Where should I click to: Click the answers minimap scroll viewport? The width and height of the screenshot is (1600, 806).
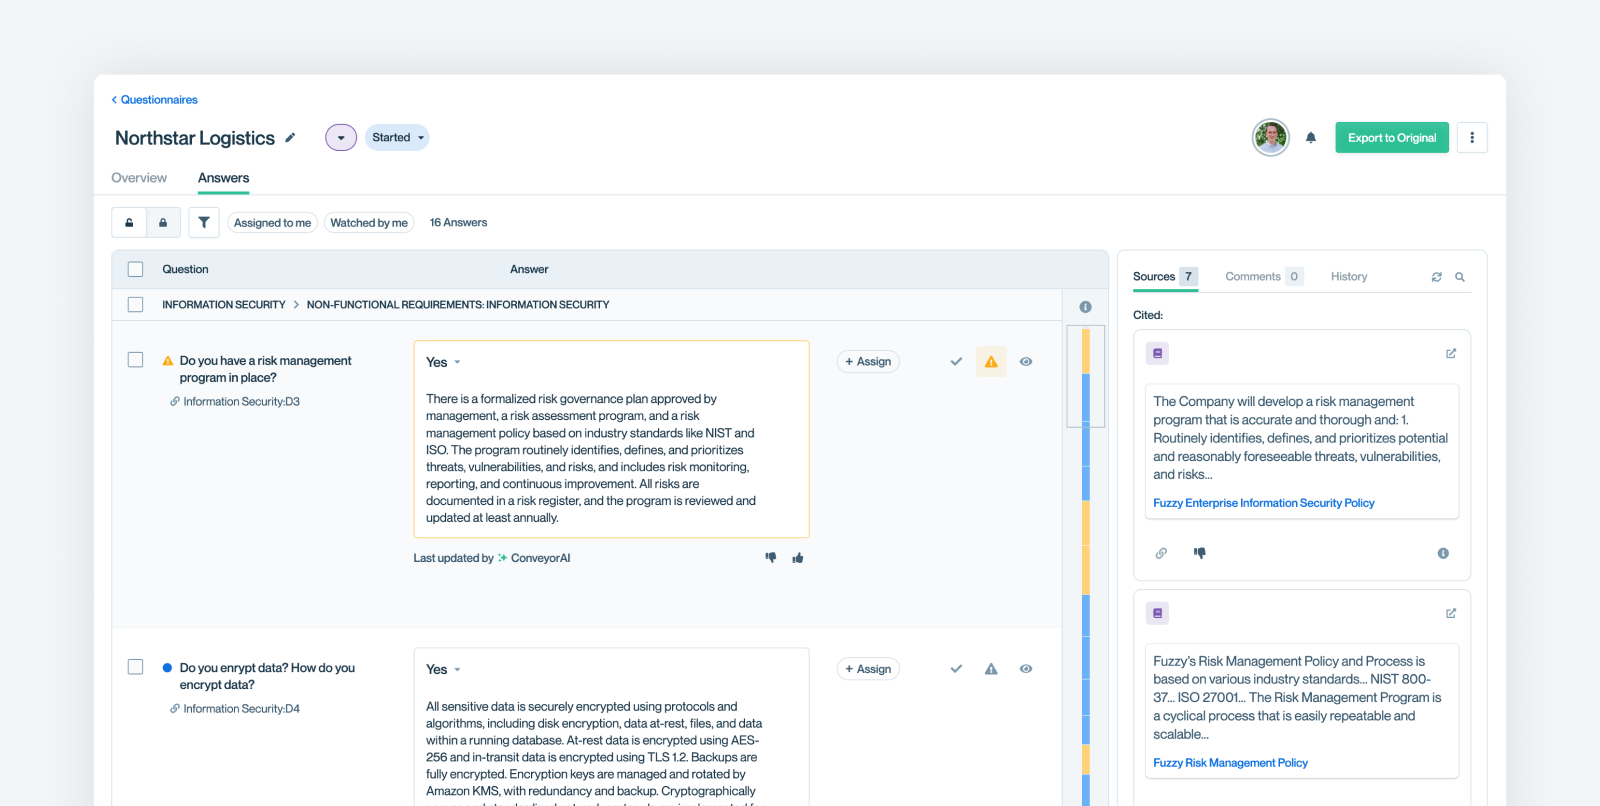(x=1086, y=376)
